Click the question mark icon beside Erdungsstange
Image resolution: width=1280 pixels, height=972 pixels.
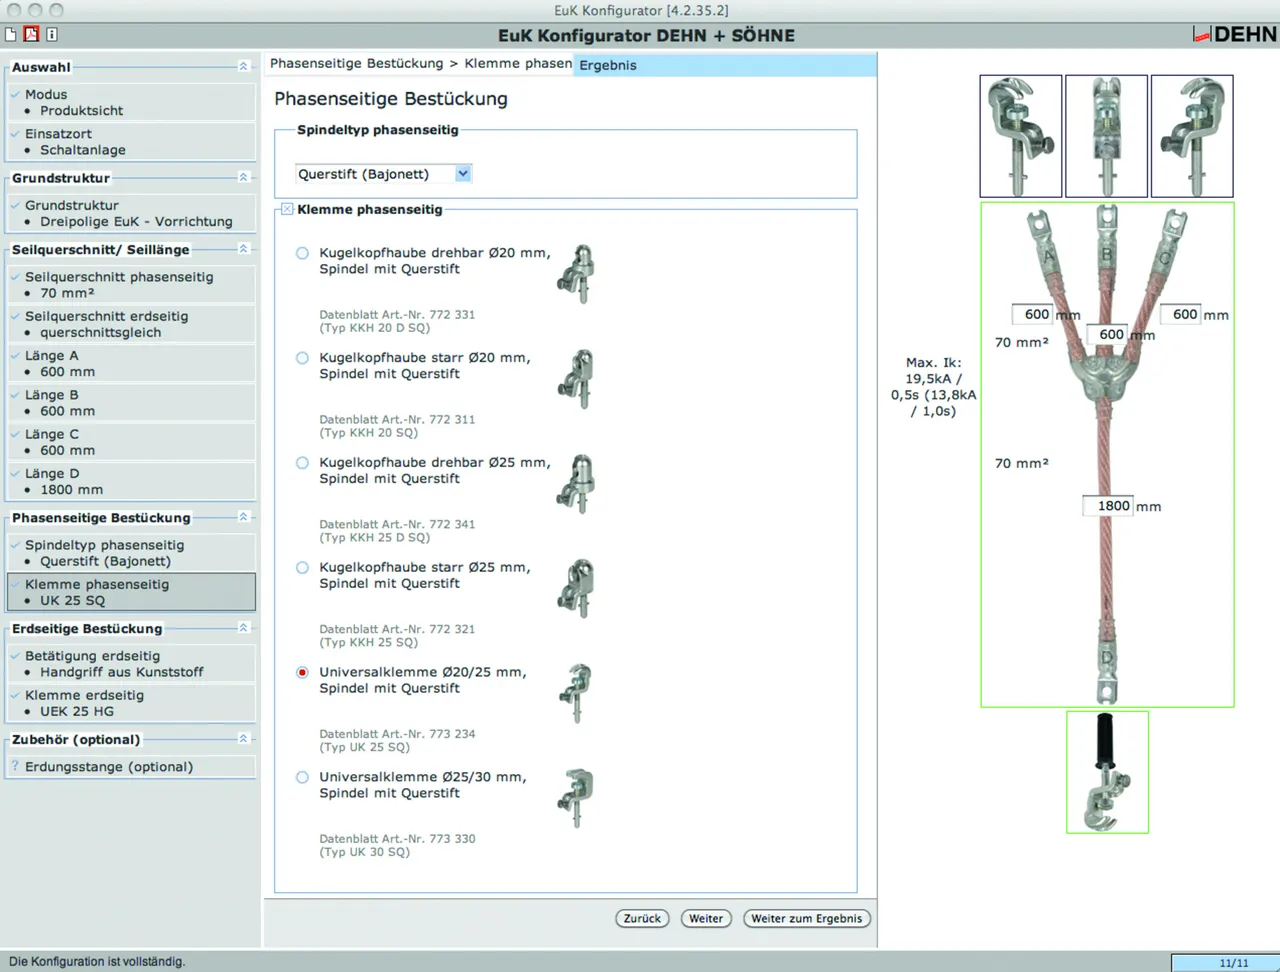15,767
